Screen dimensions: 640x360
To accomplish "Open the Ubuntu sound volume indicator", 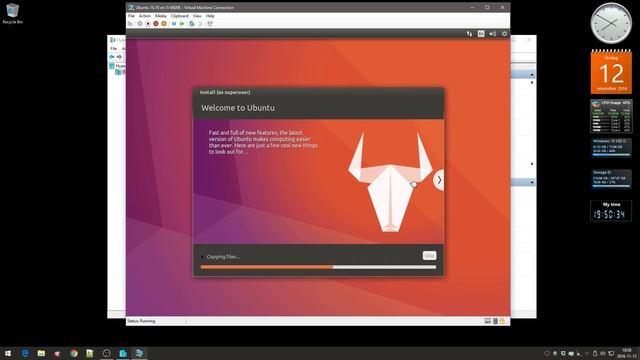I will pyautogui.click(x=493, y=34).
